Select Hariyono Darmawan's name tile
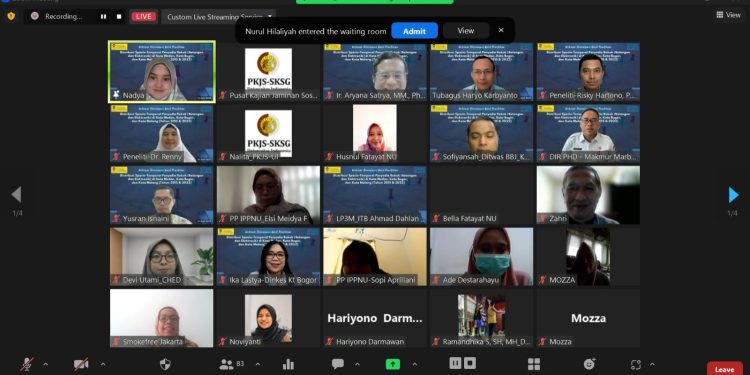This screenshot has width=750, height=375. (375, 318)
